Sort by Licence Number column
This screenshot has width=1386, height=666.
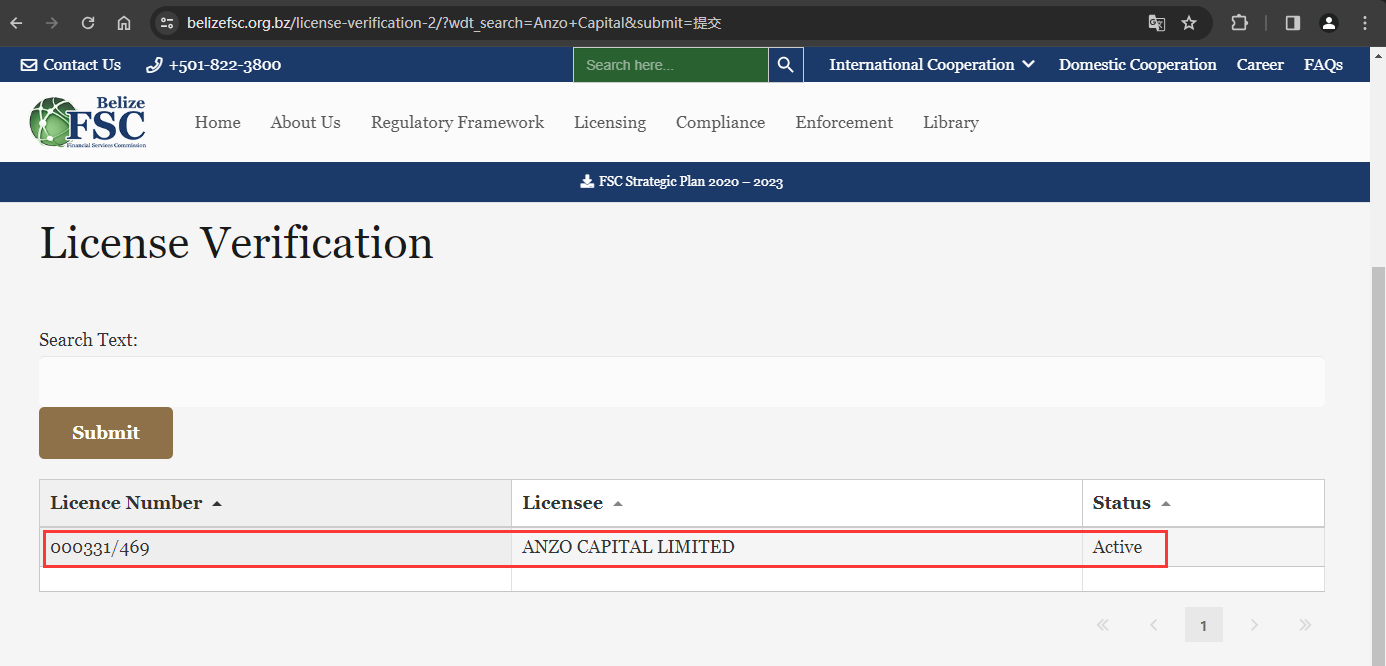[275, 503]
